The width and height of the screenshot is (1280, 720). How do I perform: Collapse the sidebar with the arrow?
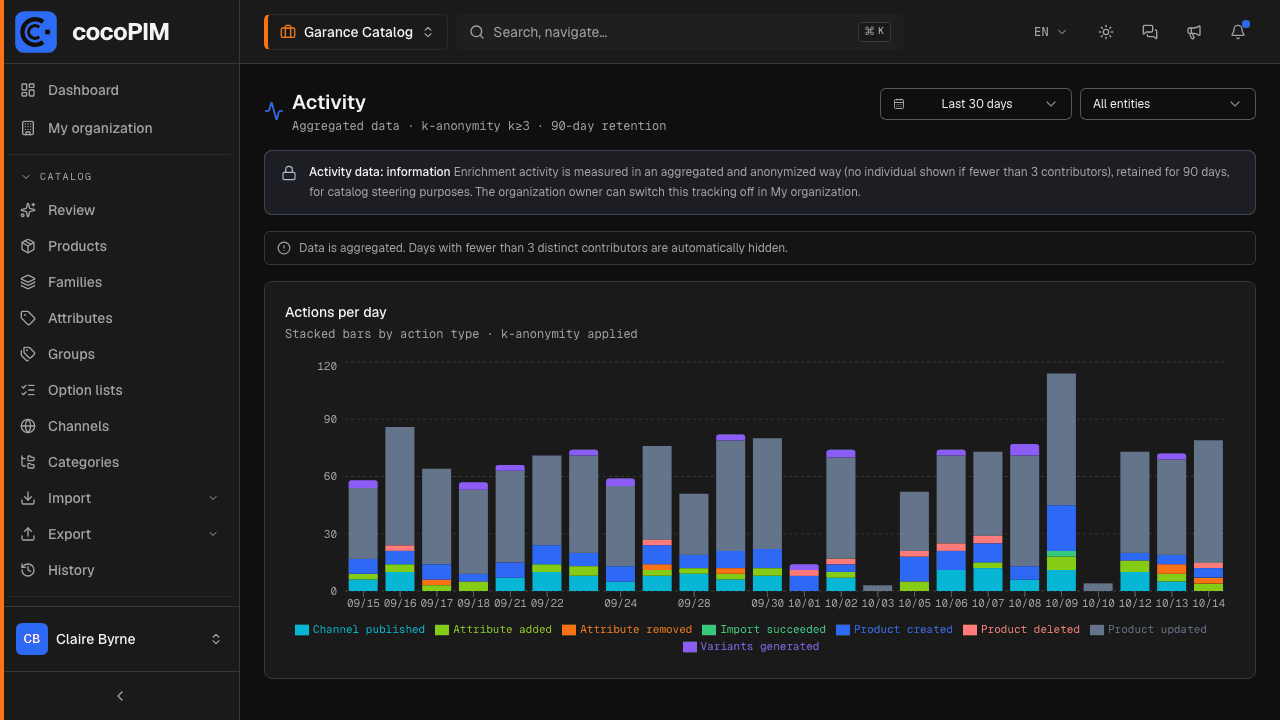(120, 696)
